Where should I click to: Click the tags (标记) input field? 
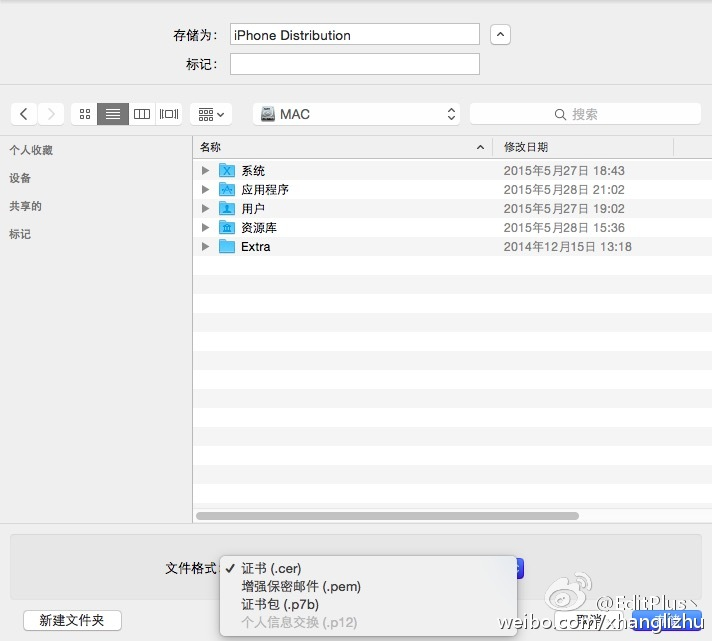[355, 64]
